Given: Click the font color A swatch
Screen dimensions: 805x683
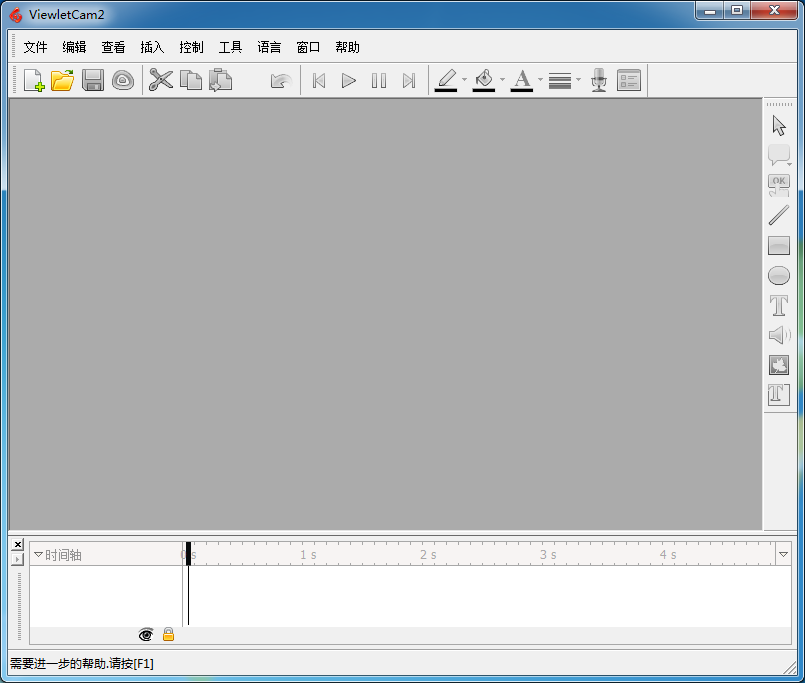Looking at the screenshot, I should pos(522,81).
